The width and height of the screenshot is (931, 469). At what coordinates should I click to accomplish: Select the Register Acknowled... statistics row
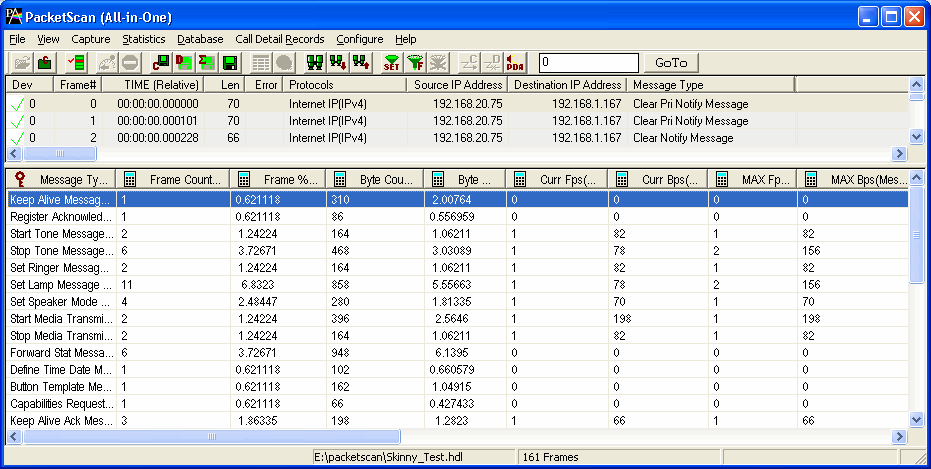[x=457, y=217]
